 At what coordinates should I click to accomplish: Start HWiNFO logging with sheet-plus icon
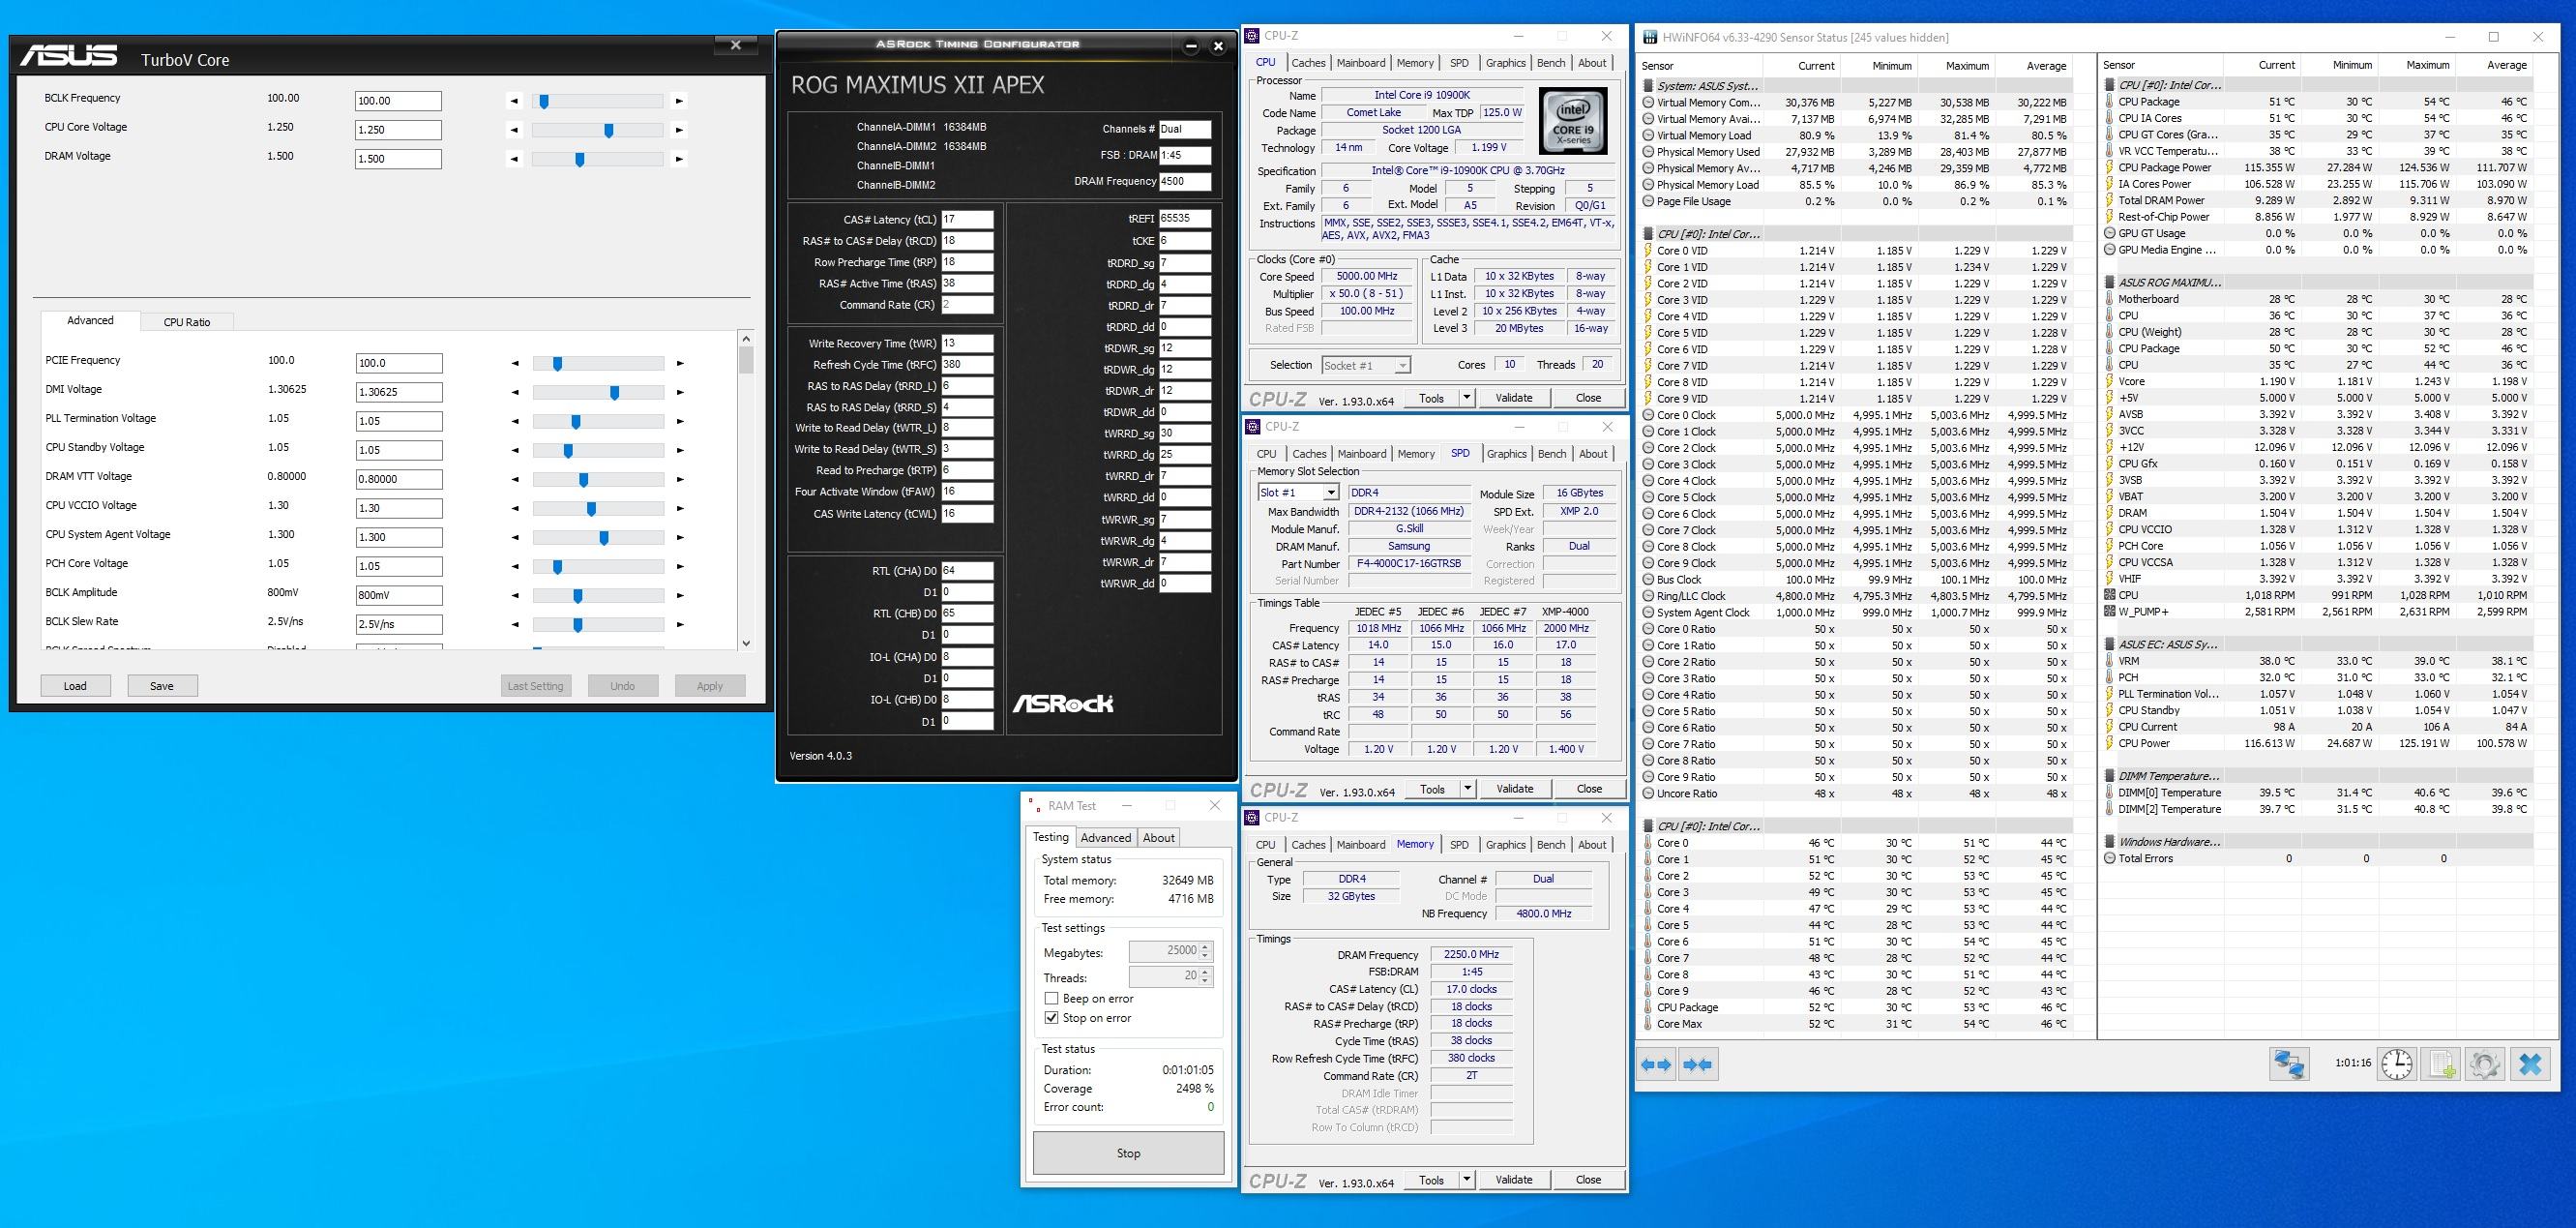(x=2441, y=1064)
